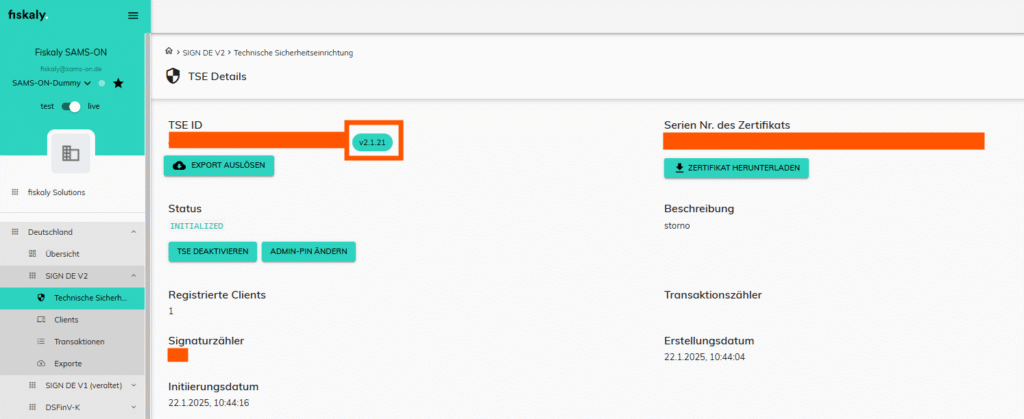The width and height of the screenshot is (1024, 419).
Task: Click Zertifikat herunterladen button
Action: (x=736, y=168)
